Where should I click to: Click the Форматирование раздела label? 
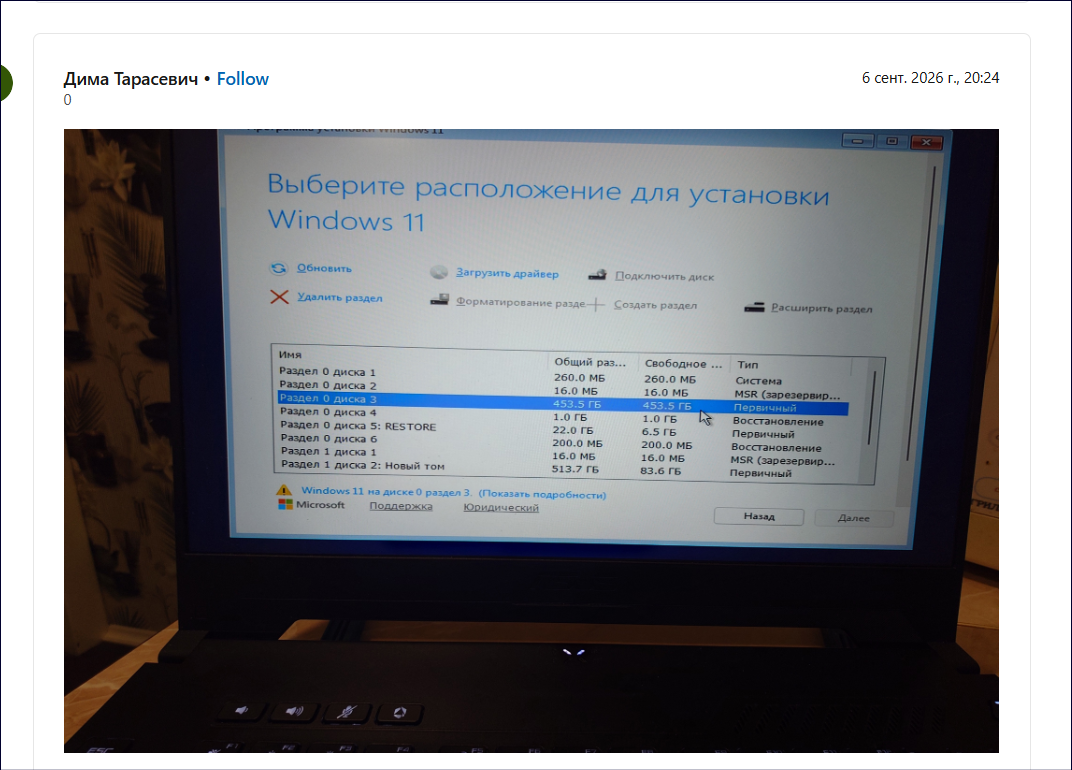click(x=520, y=302)
